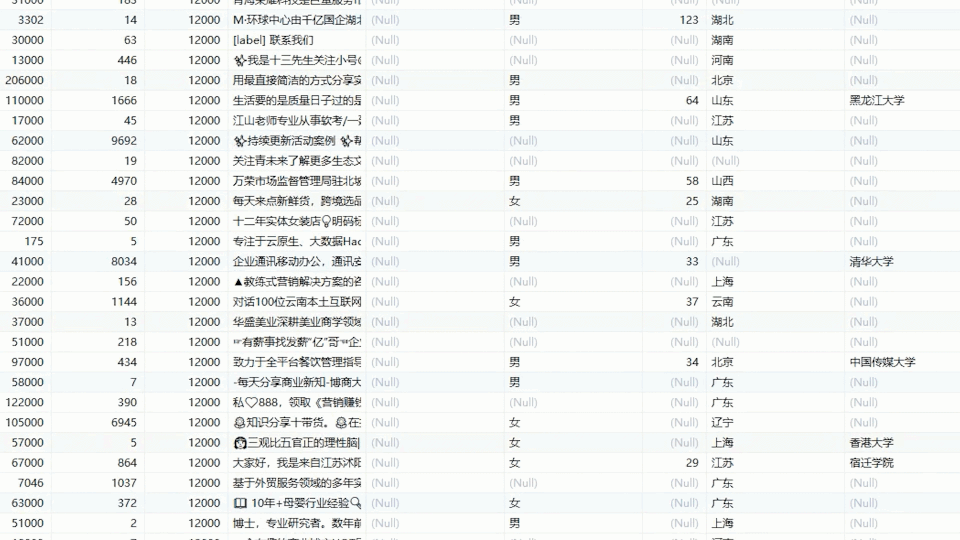The height and width of the screenshot is (540, 960).
Task: Click the description starting with 博士，专业研究者
Action: click(297, 523)
